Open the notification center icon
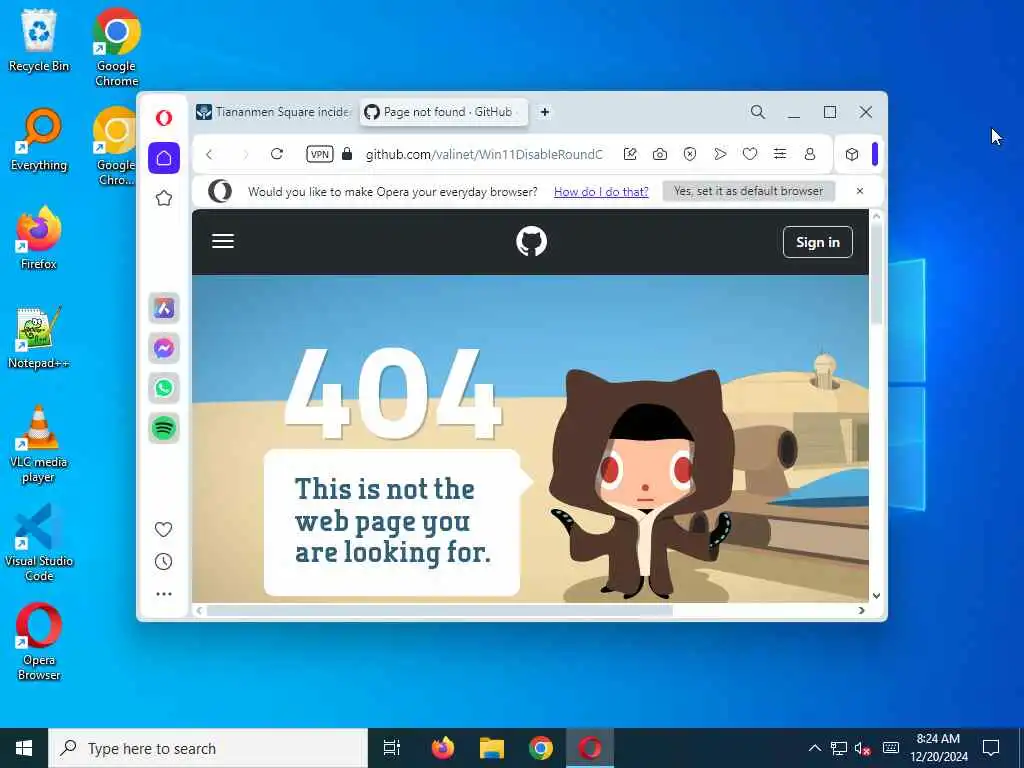This screenshot has width=1024, height=768. pos(991,748)
